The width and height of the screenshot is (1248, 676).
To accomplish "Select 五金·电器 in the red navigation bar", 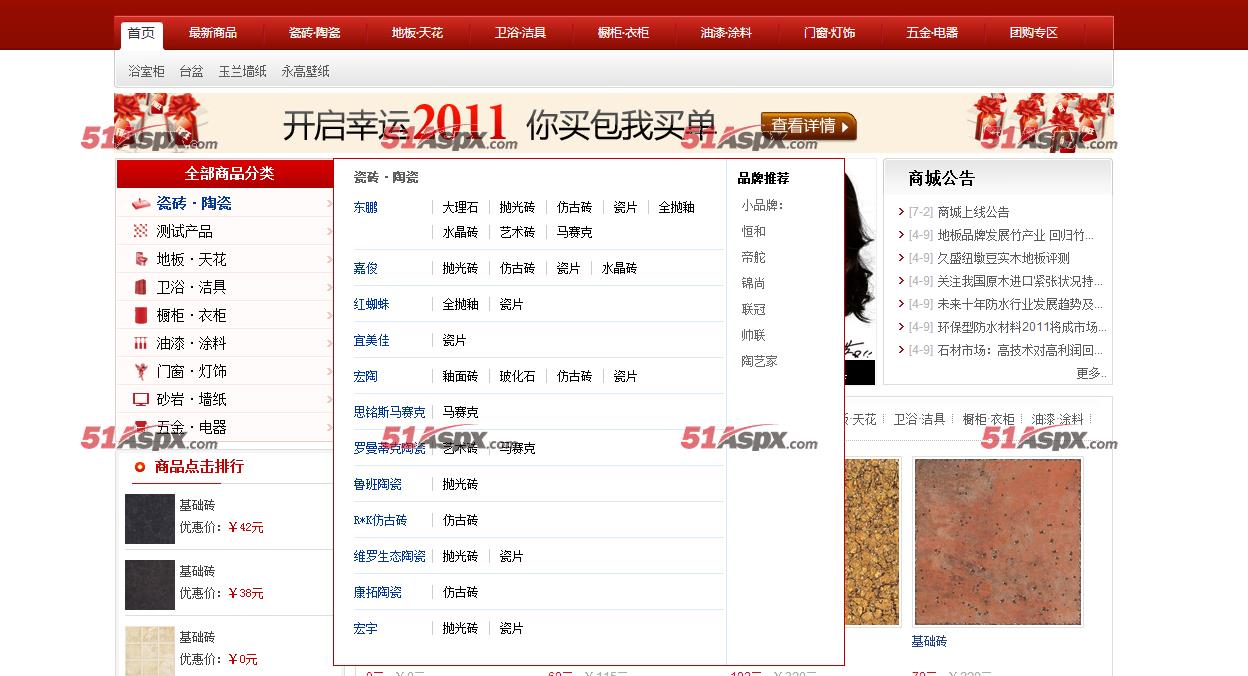I will coord(932,33).
